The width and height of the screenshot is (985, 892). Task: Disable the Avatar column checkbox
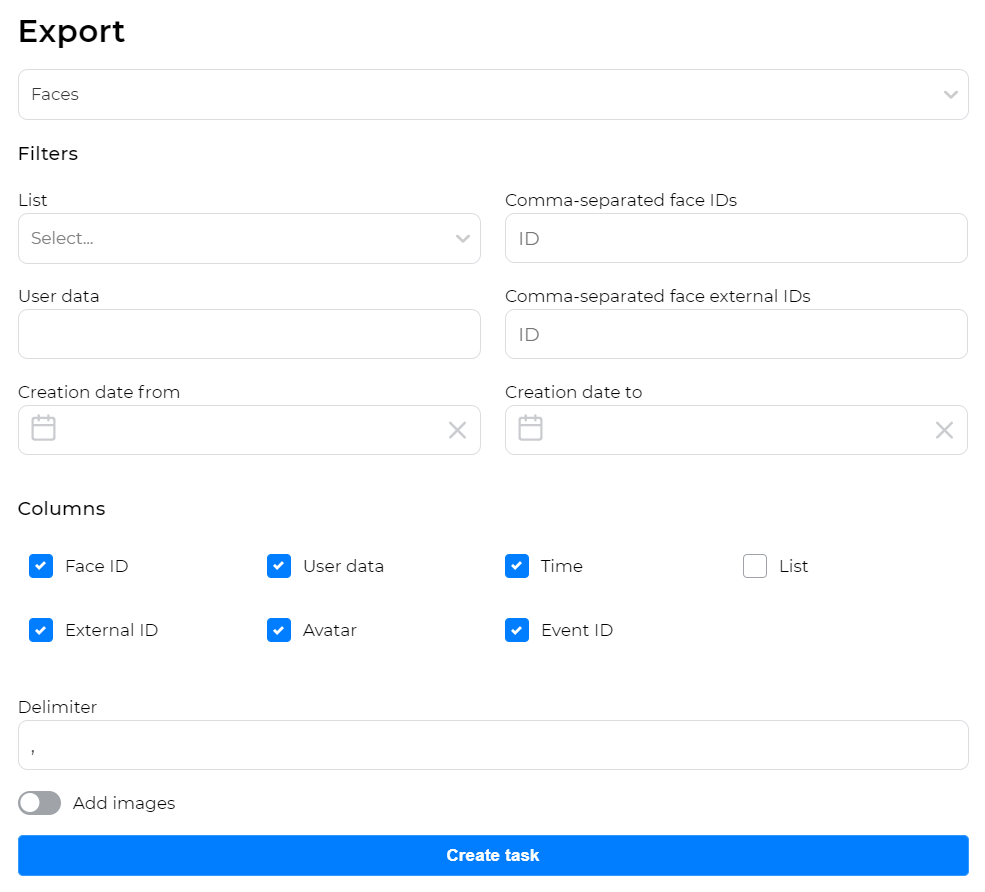point(279,630)
